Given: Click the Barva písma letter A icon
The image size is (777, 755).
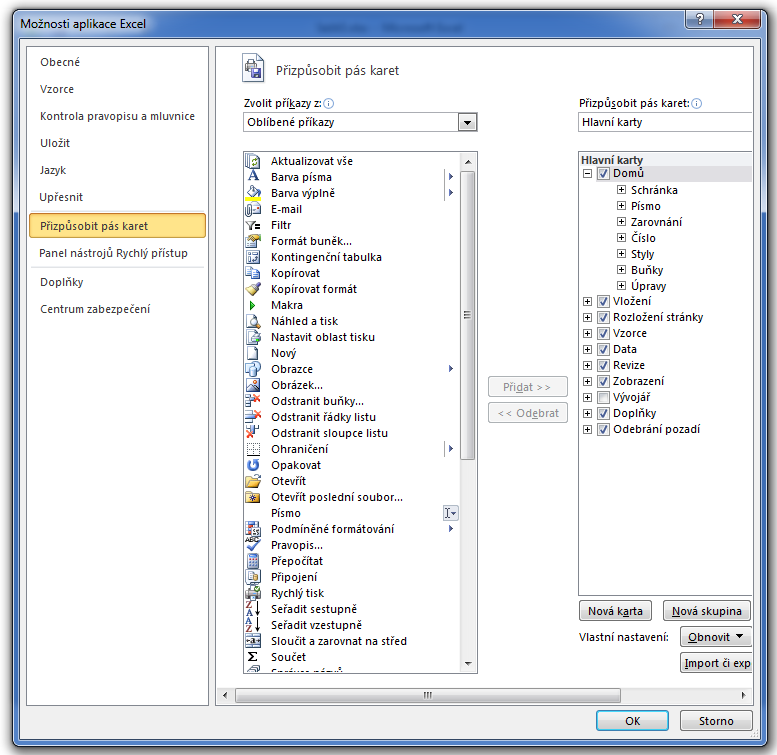Looking at the screenshot, I should coord(253,176).
